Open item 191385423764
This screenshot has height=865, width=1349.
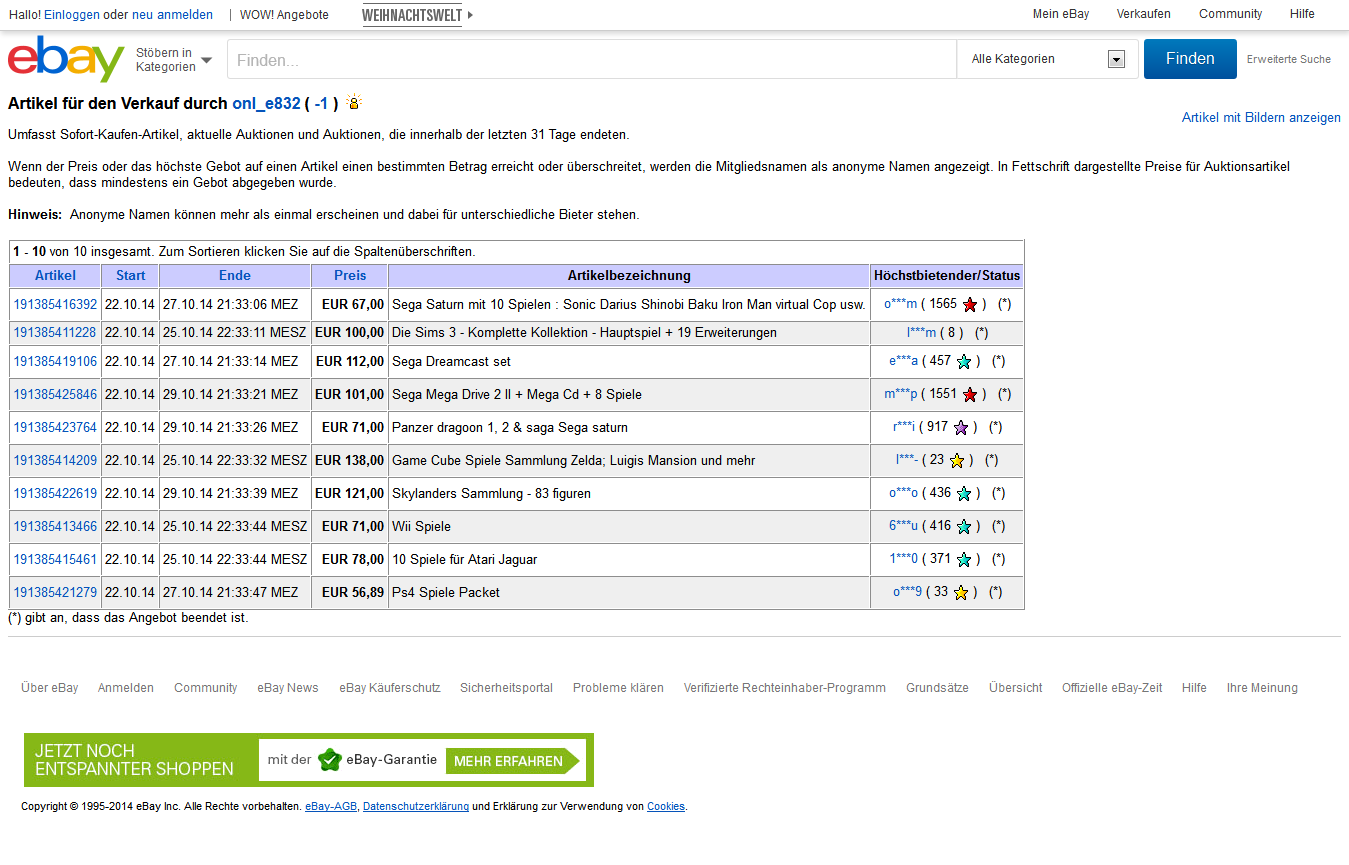coord(55,428)
